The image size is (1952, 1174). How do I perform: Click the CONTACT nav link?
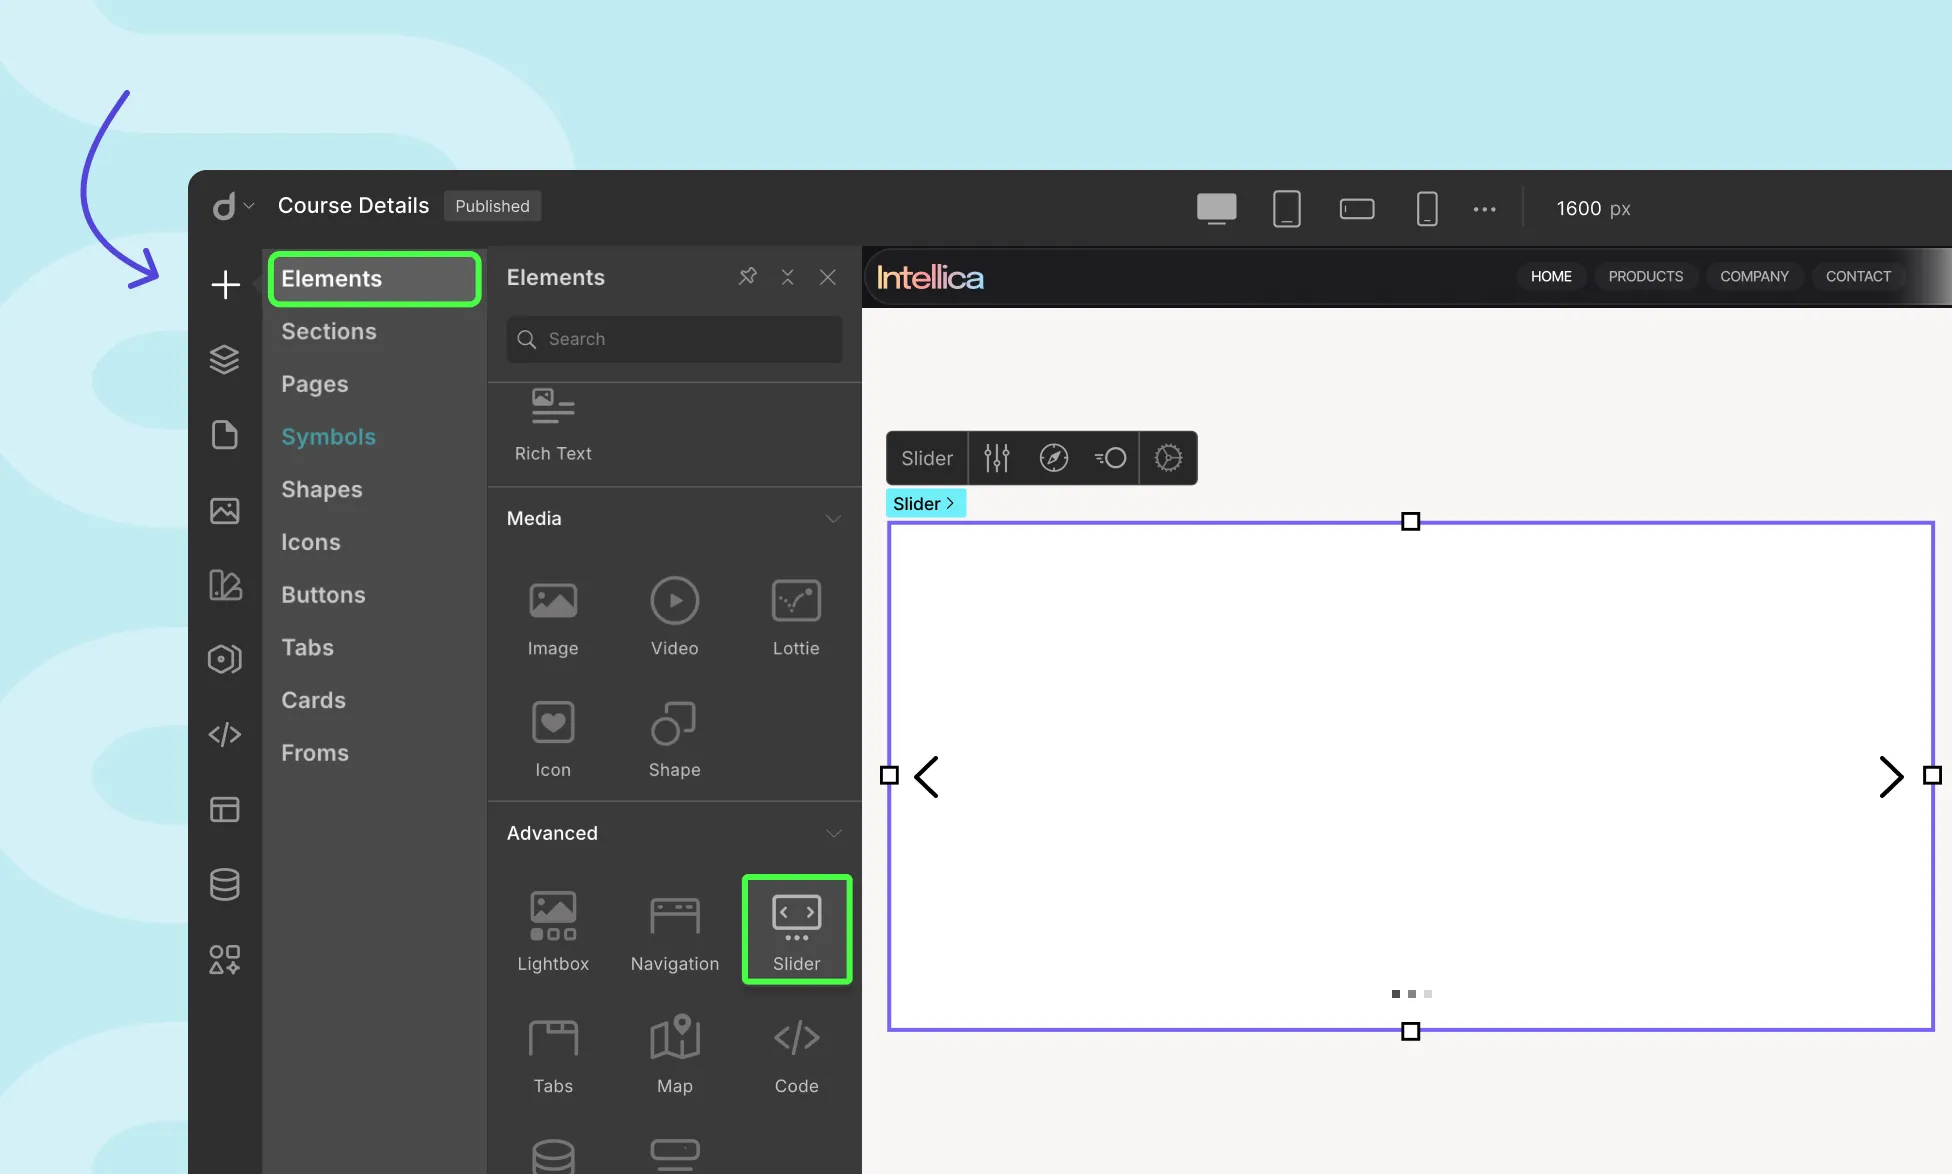tap(1858, 276)
